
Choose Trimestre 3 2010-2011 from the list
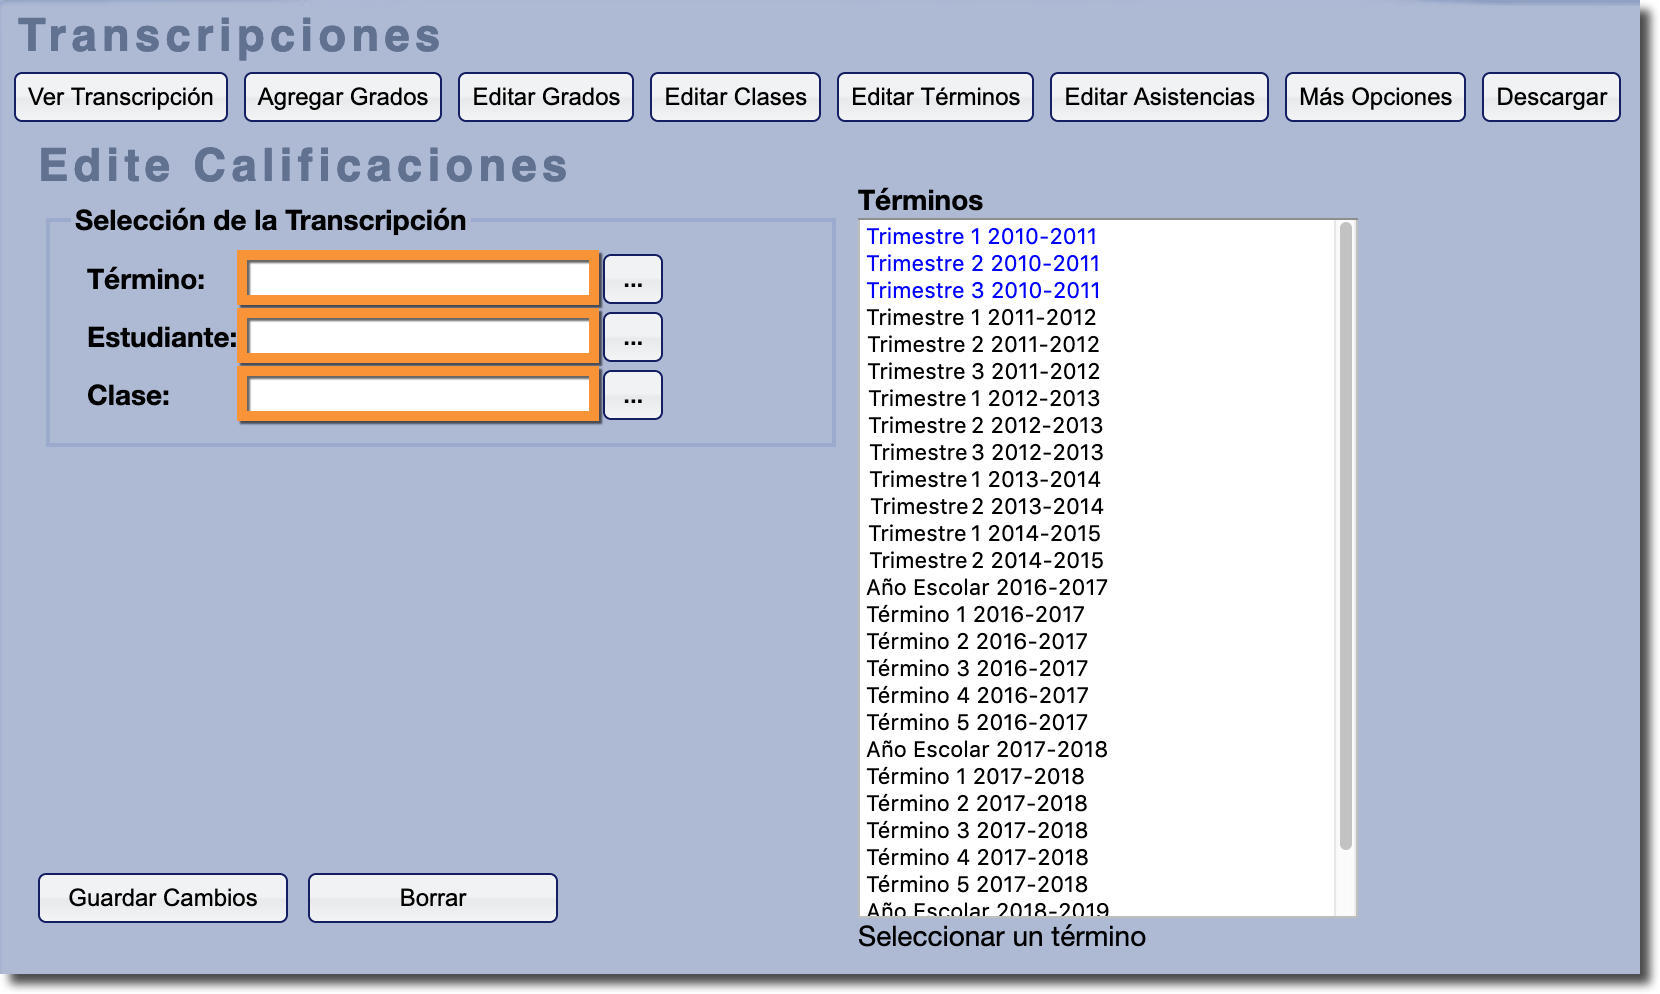[983, 291]
